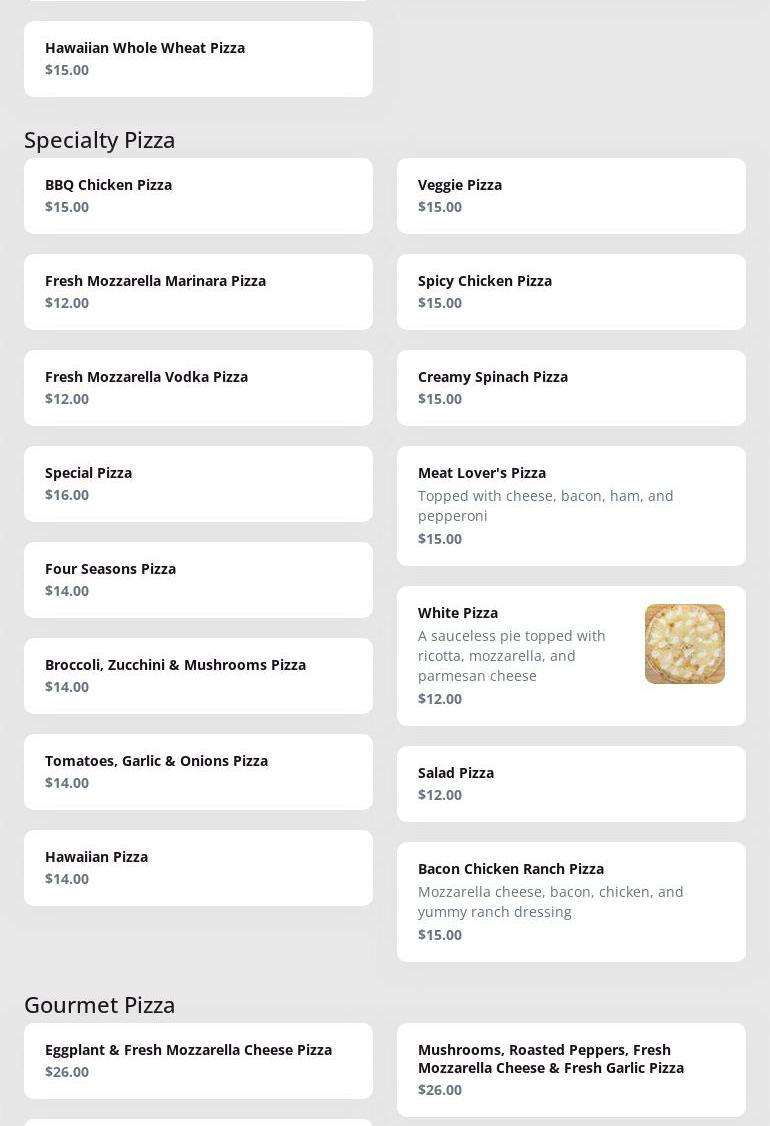Select the BBQ Chicken Pizza item
Viewport: 770px width, 1126px height.
click(198, 196)
